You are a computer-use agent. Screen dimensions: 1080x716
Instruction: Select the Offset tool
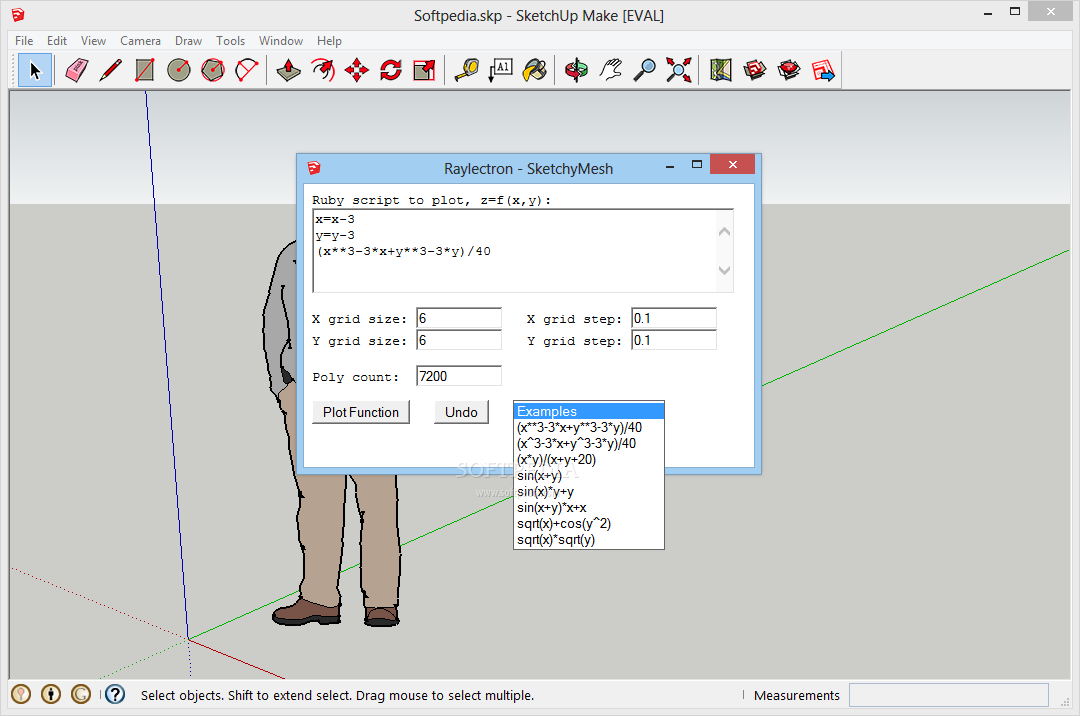point(322,70)
